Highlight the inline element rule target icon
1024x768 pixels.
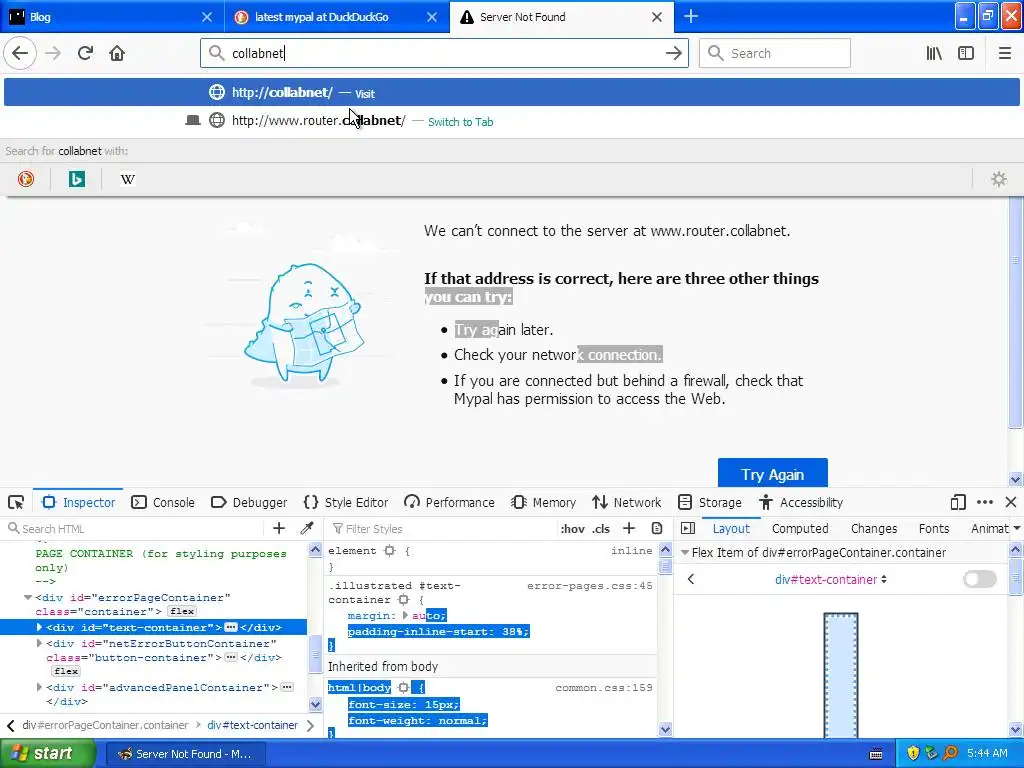coord(390,551)
